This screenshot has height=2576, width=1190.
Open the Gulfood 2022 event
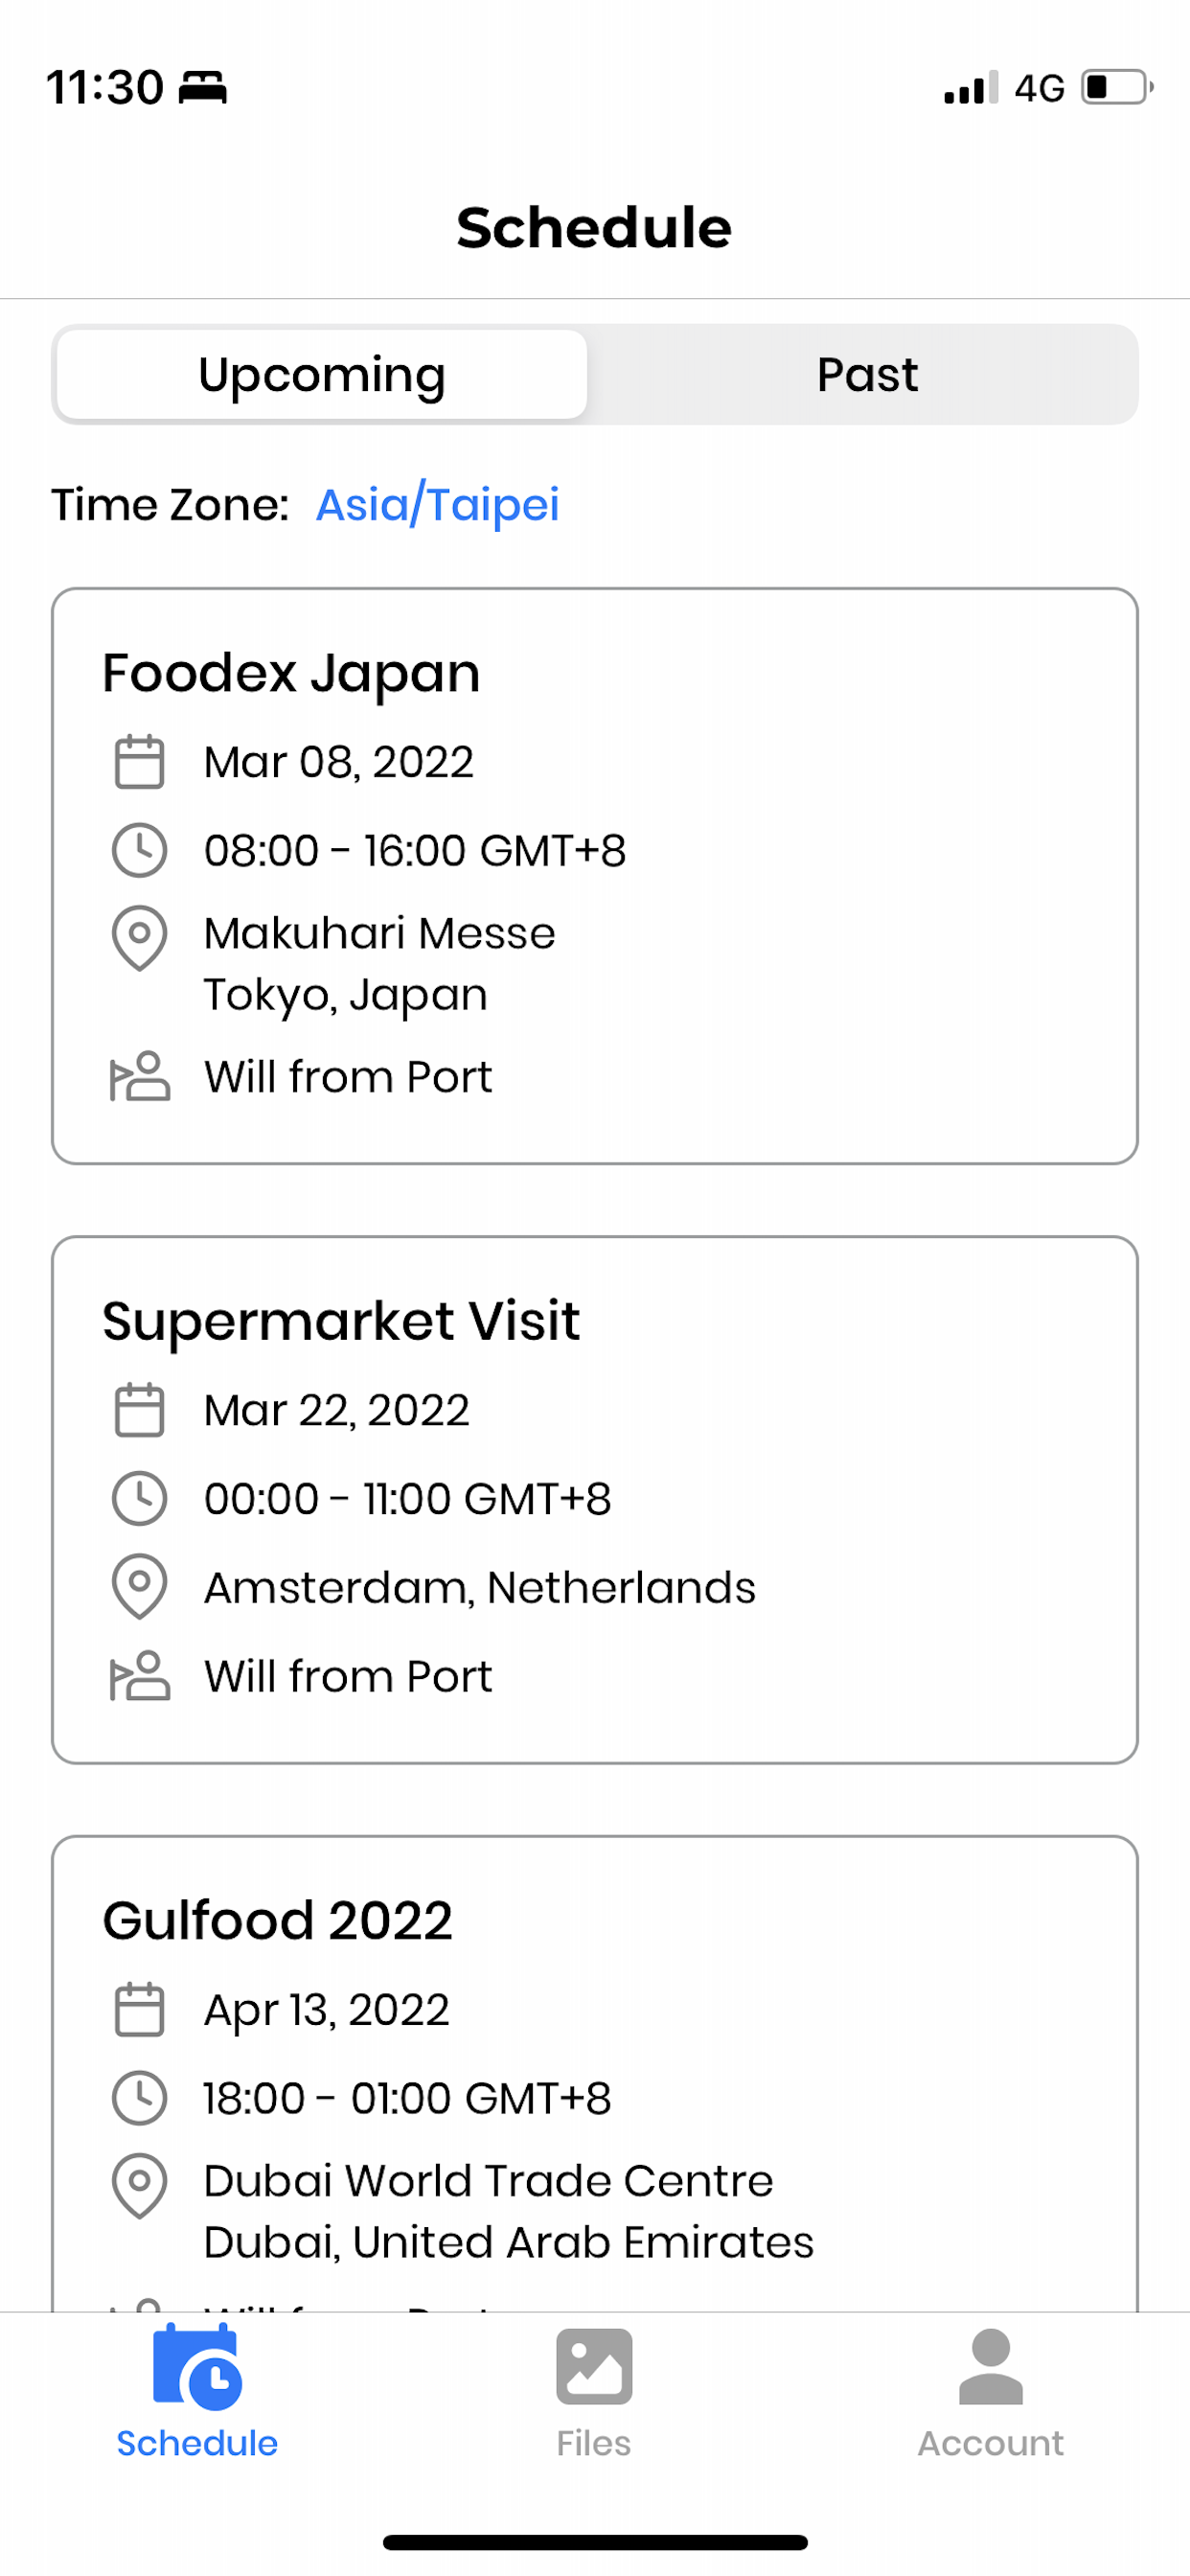pos(594,2074)
